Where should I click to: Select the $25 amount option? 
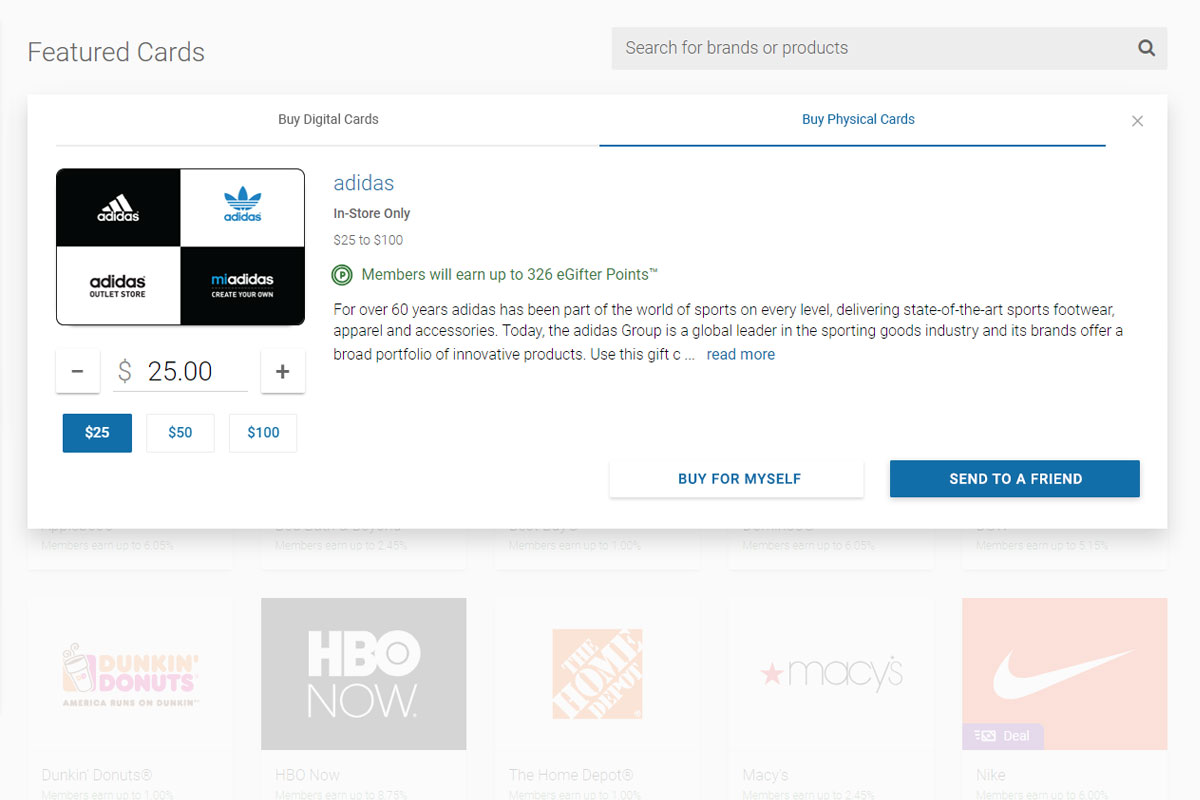[97, 433]
